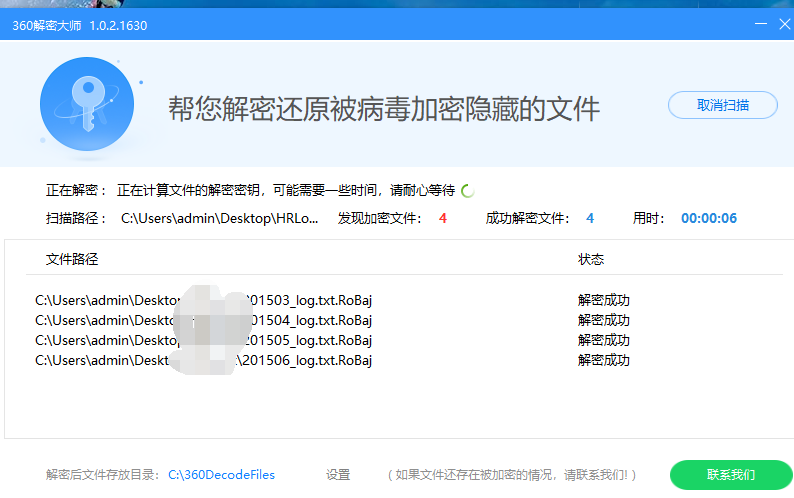Click the 解密后文件存放目录 label

pyautogui.click(x=102, y=475)
